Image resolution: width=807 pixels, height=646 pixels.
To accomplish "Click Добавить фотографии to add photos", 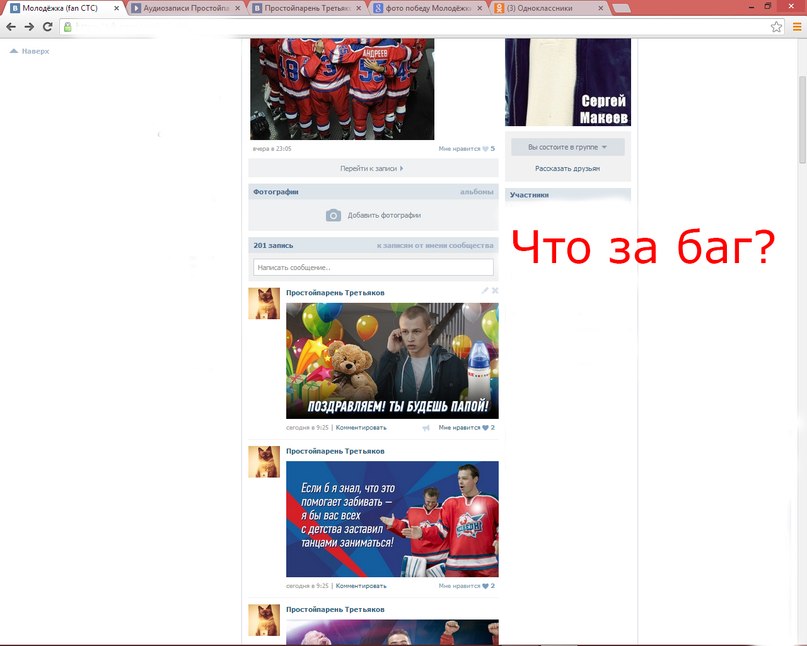I will coord(373,215).
